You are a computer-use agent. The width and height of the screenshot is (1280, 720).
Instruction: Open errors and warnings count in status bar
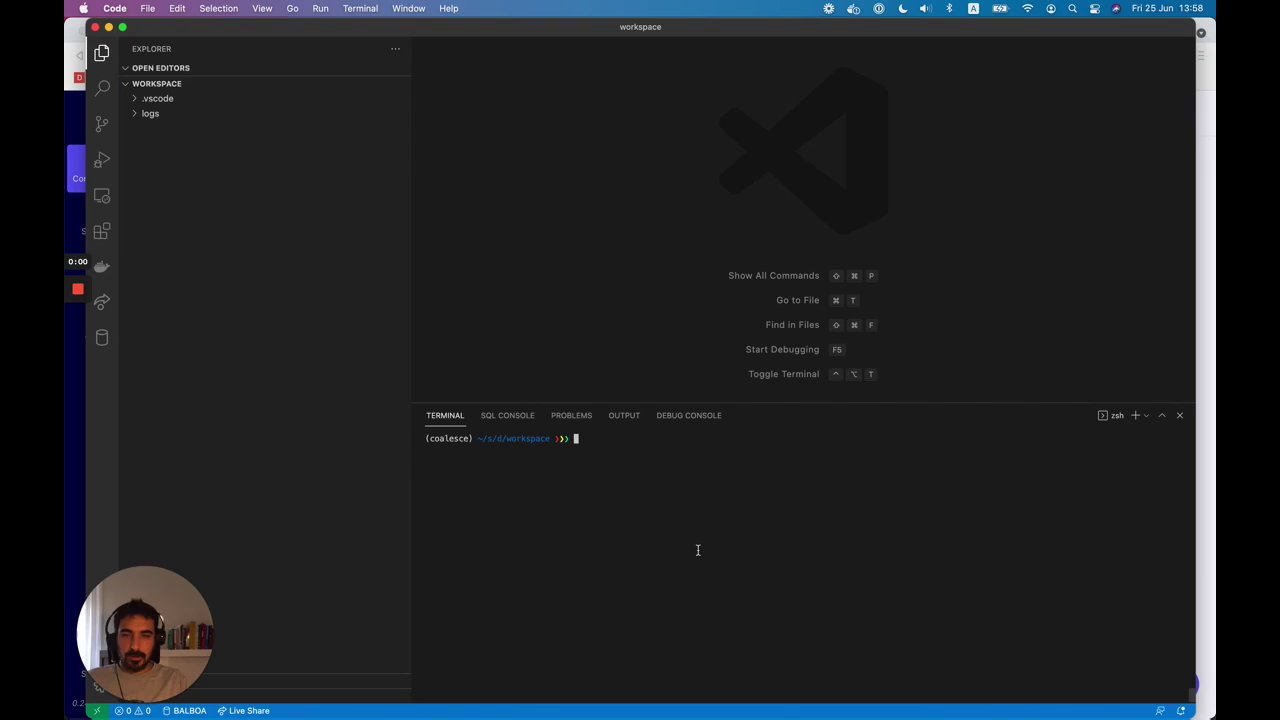pyautogui.click(x=133, y=711)
